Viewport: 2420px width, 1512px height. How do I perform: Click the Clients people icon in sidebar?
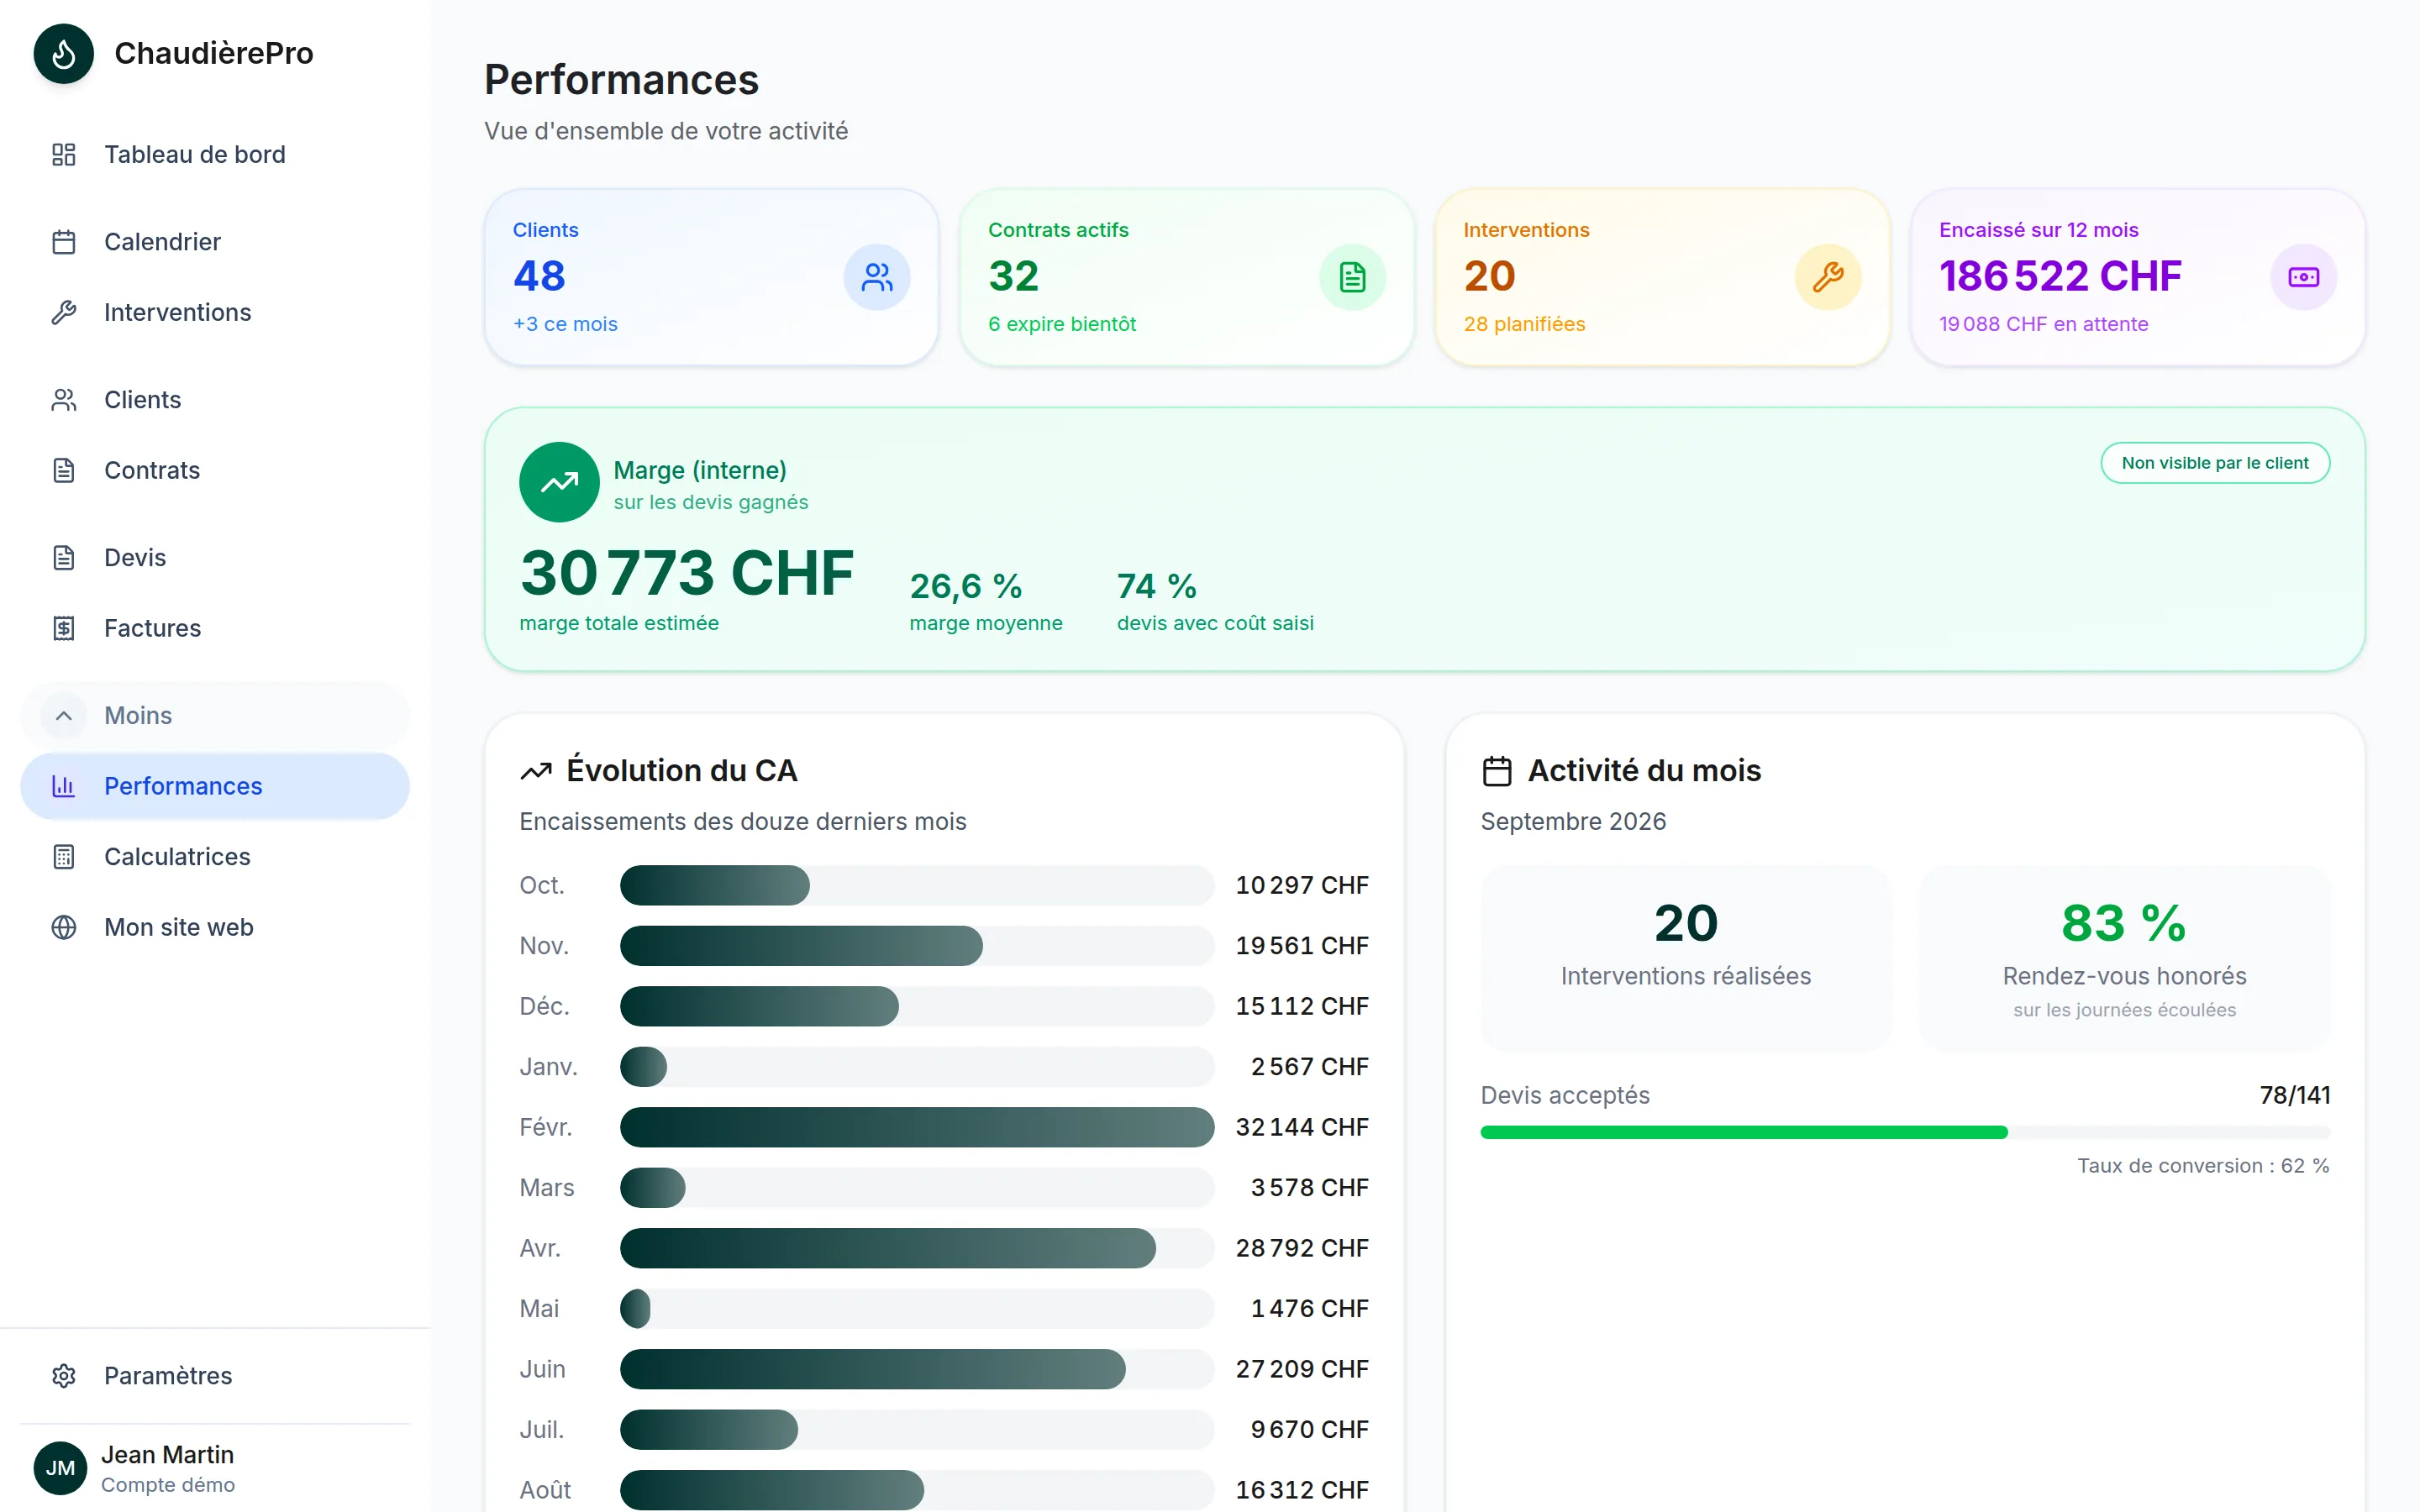(64, 400)
